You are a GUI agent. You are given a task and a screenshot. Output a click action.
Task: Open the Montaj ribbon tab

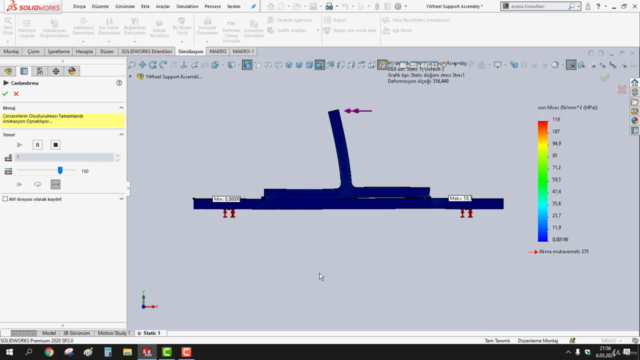[11, 51]
